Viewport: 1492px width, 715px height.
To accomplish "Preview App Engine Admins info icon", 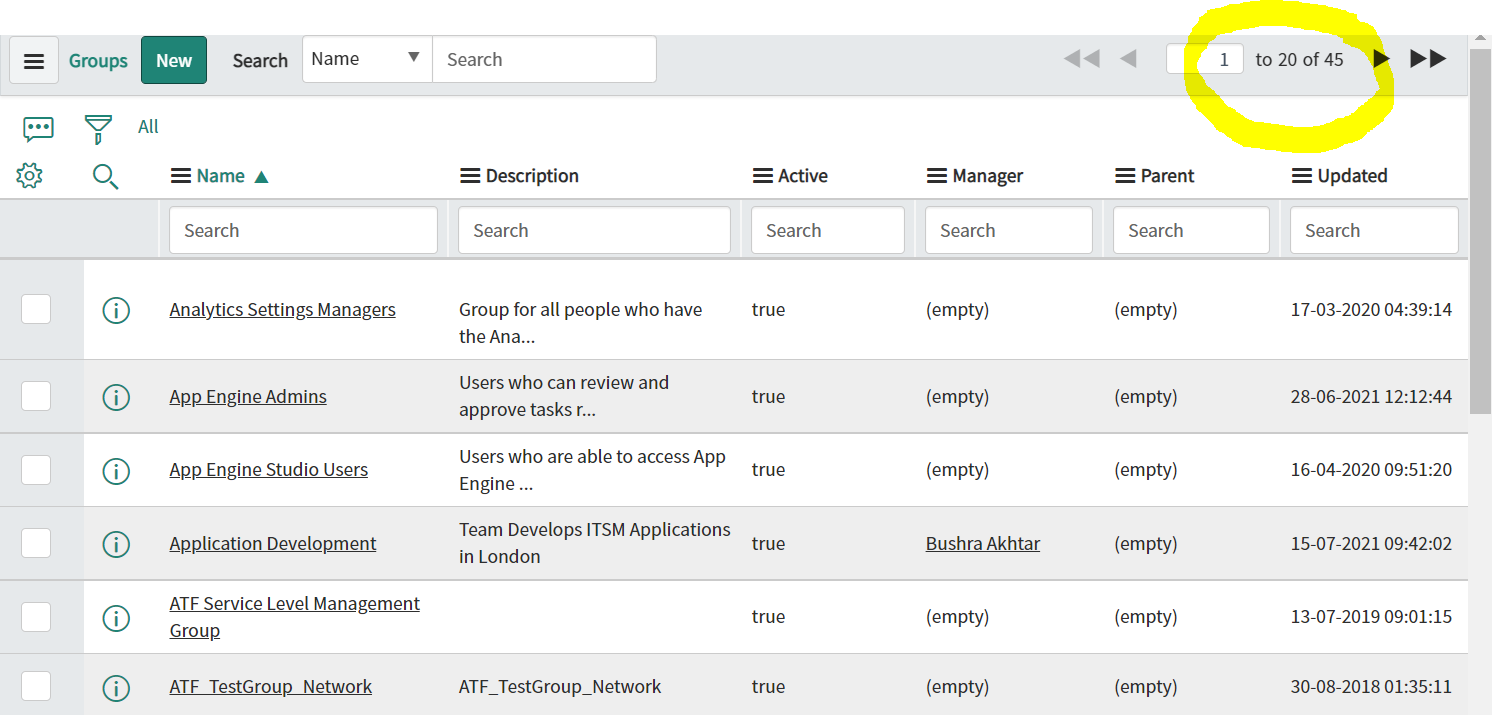I will [x=117, y=397].
